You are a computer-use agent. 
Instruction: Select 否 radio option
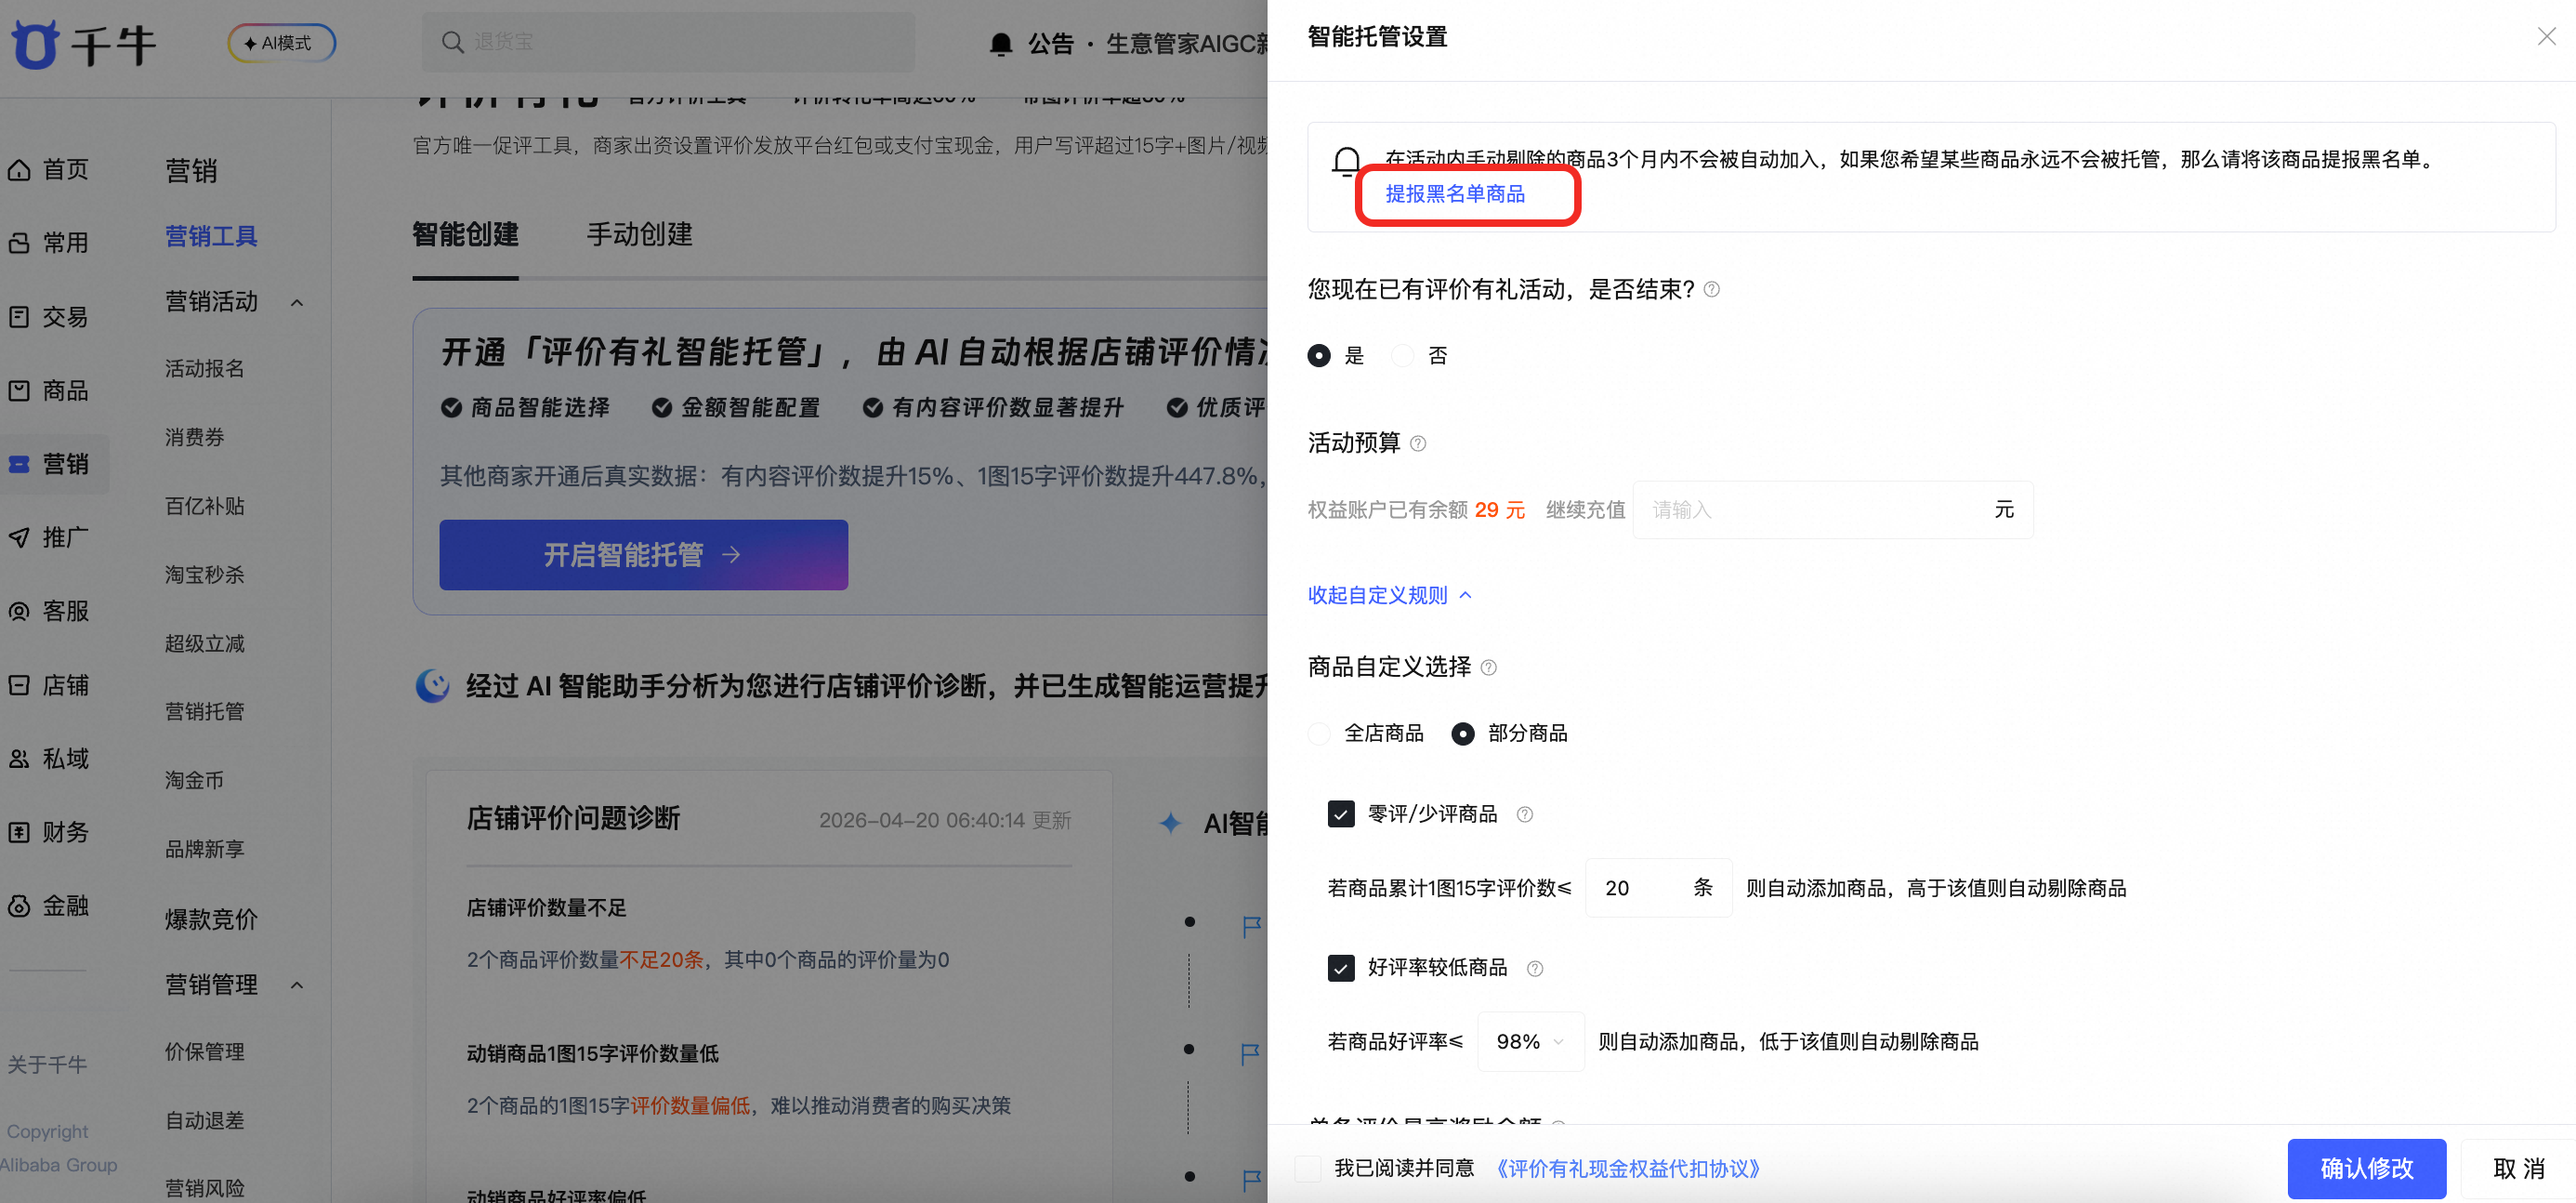click(x=1403, y=356)
